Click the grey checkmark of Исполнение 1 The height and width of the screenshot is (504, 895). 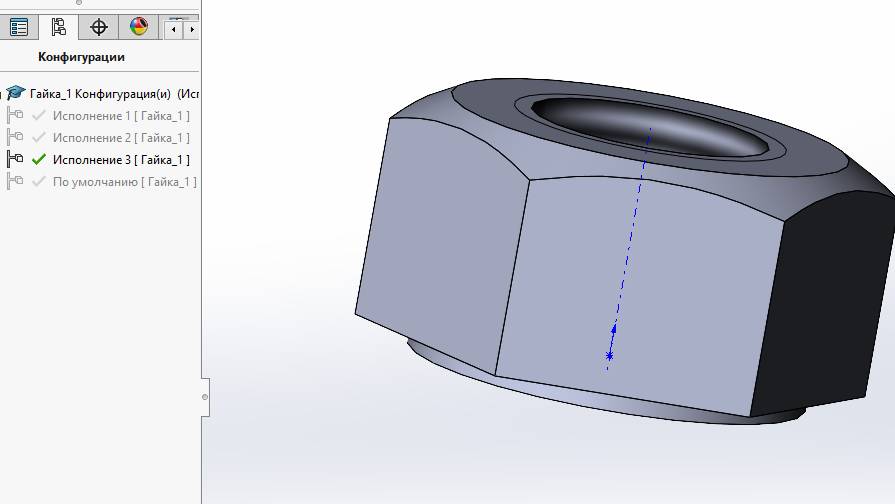click(39, 116)
